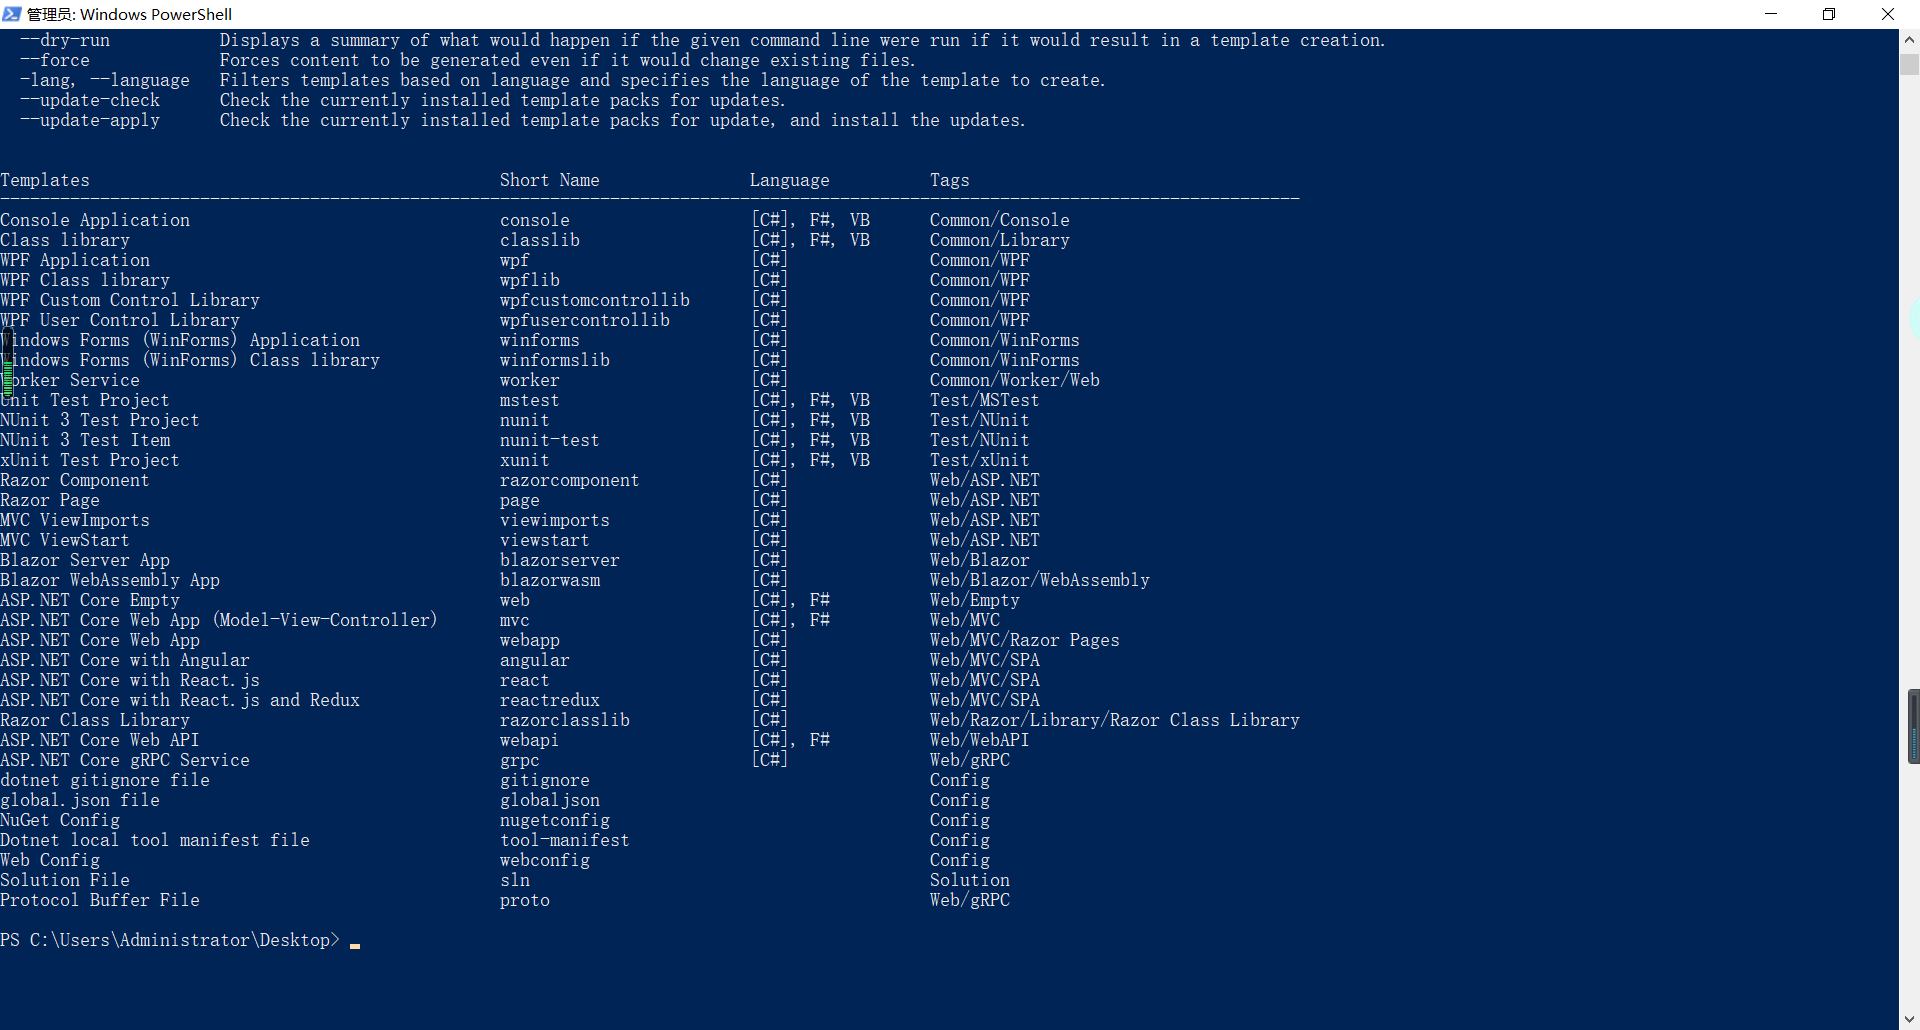Close the PowerShell window
The width and height of the screenshot is (1920, 1030).
click(x=1888, y=14)
